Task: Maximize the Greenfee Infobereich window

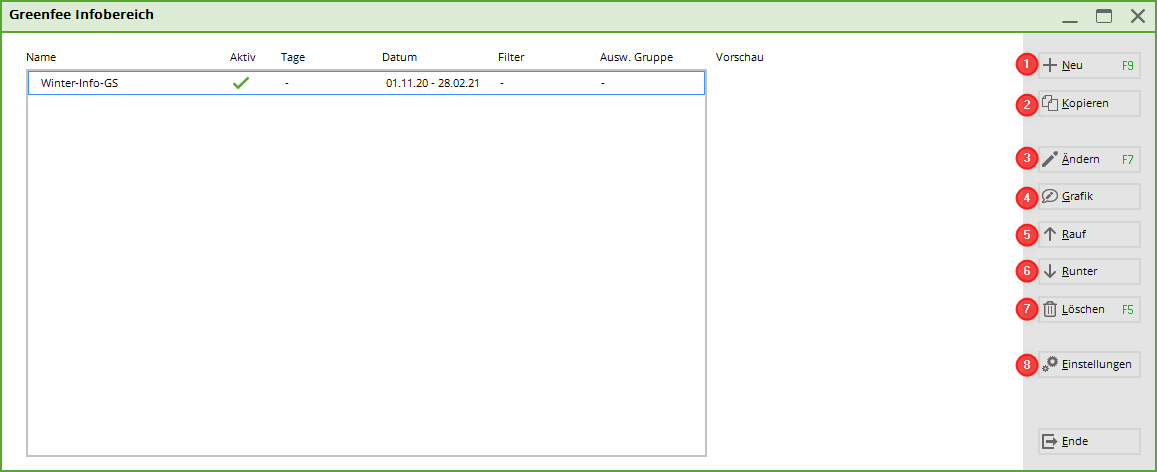Action: click(1104, 16)
